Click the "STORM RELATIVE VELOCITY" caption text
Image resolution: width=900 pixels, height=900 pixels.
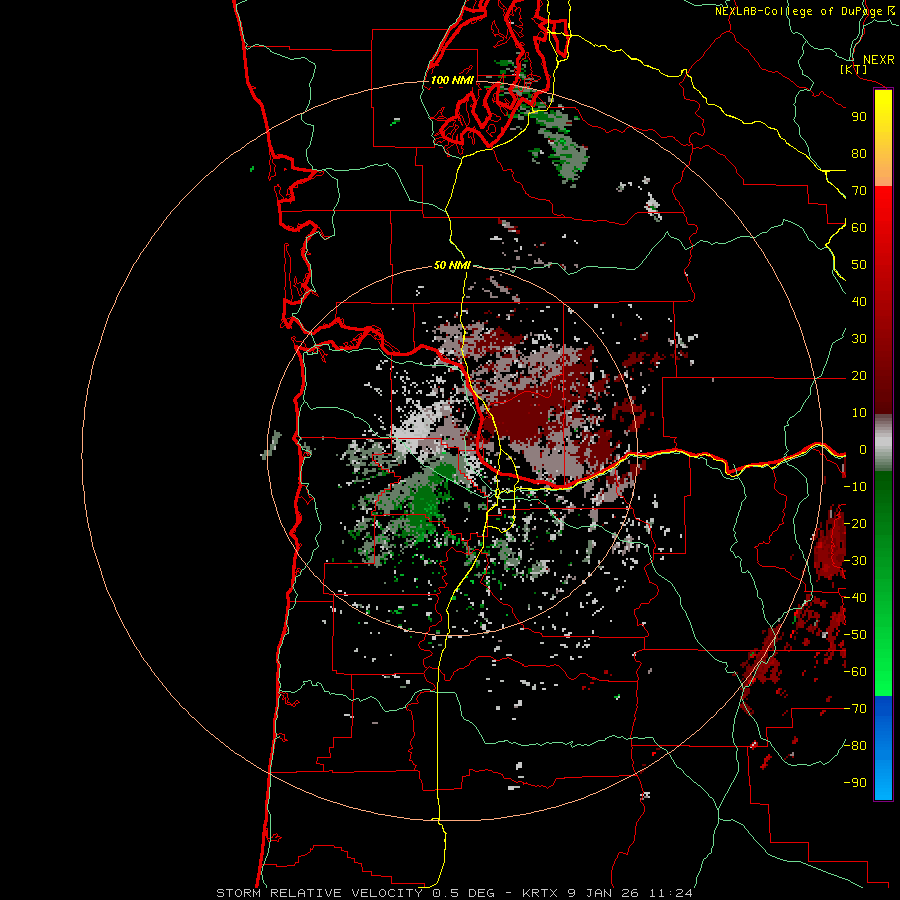(319, 893)
